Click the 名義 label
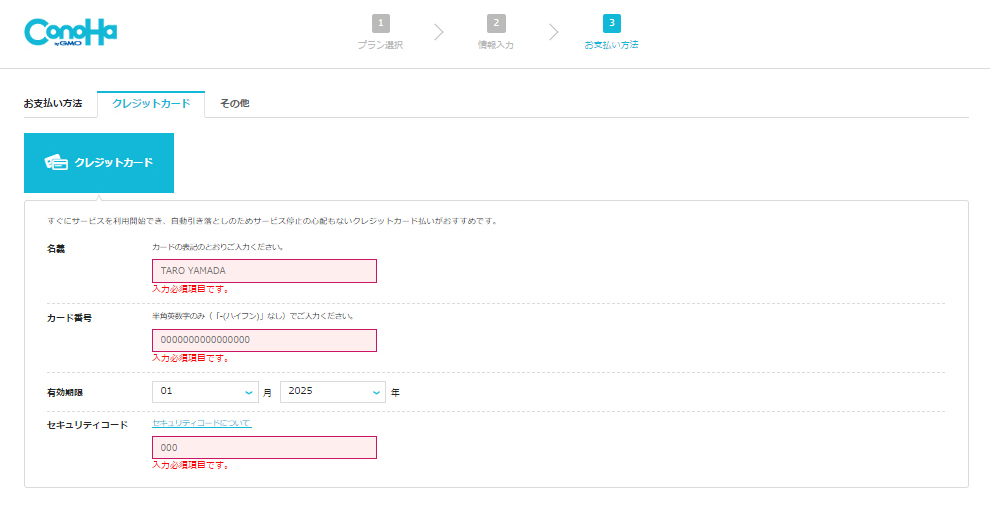The width and height of the screenshot is (990, 511). (56, 249)
